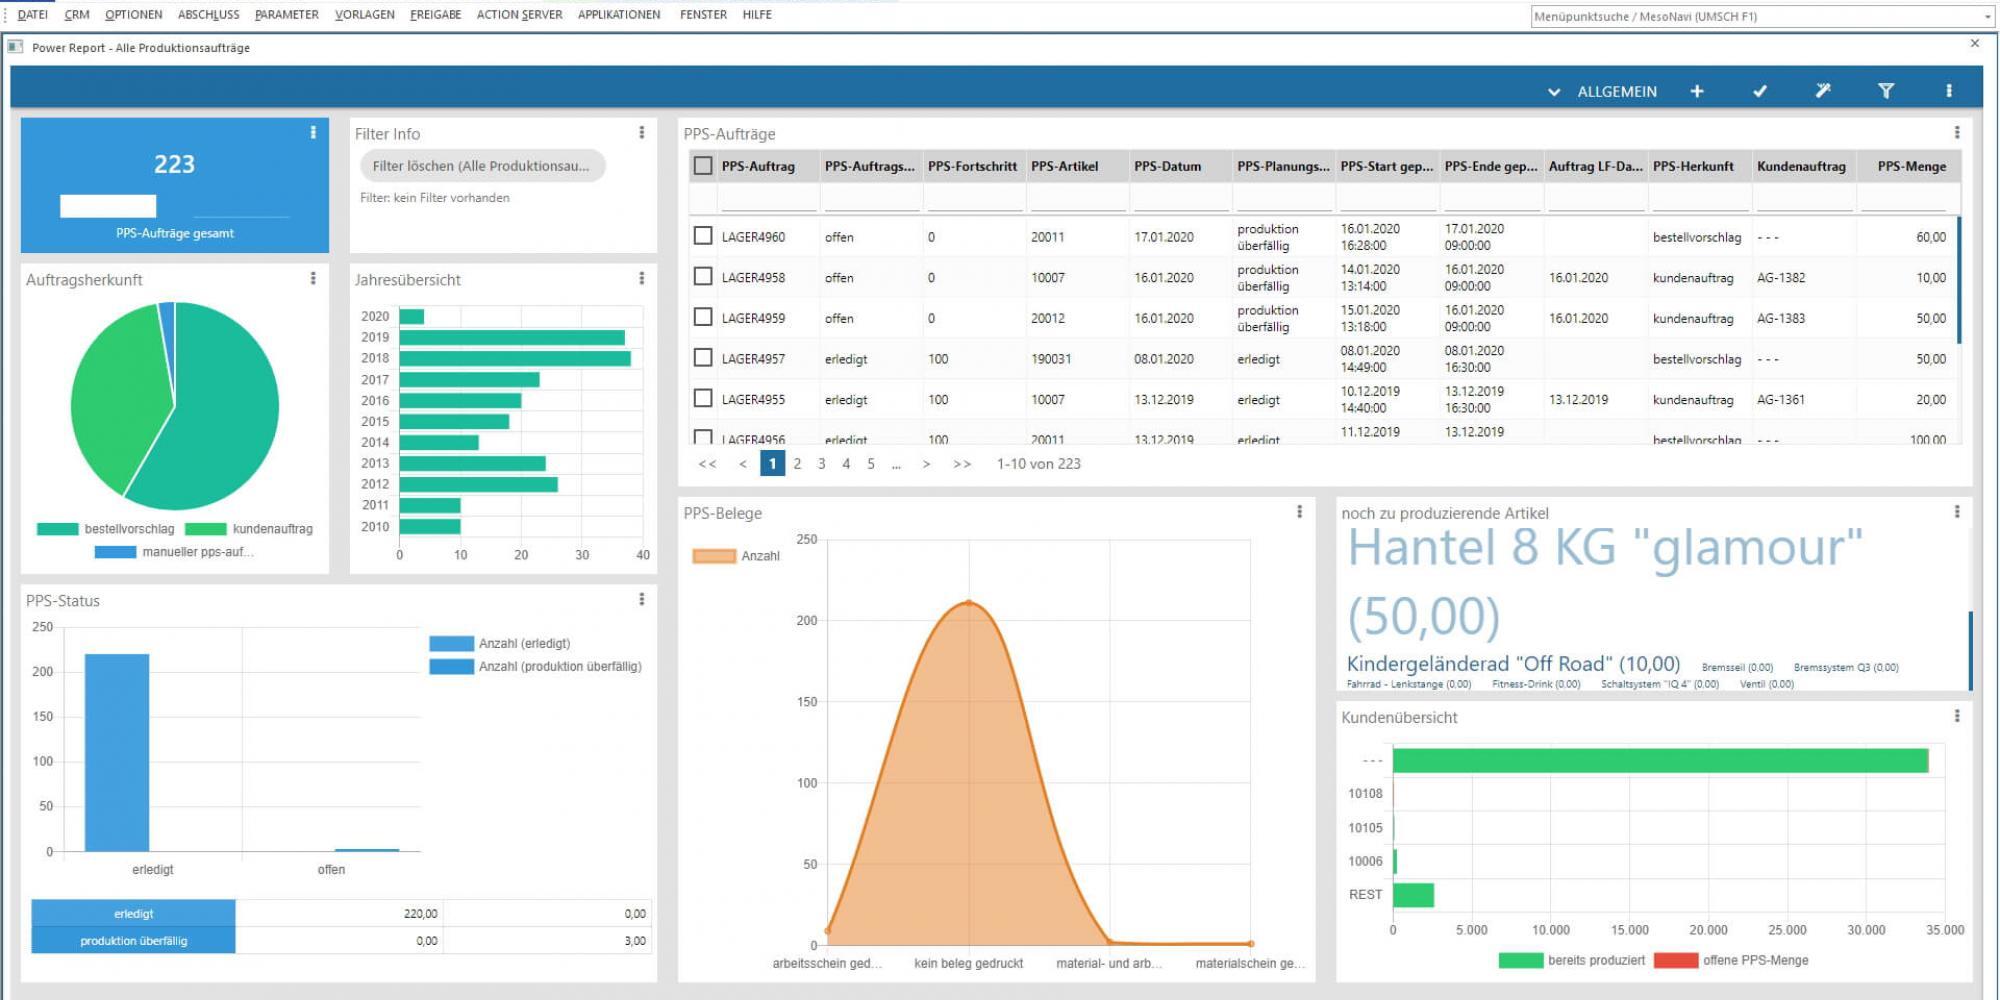Close the Power Report tab
The image size is (2000, 1000).
tap(1975, 43)
